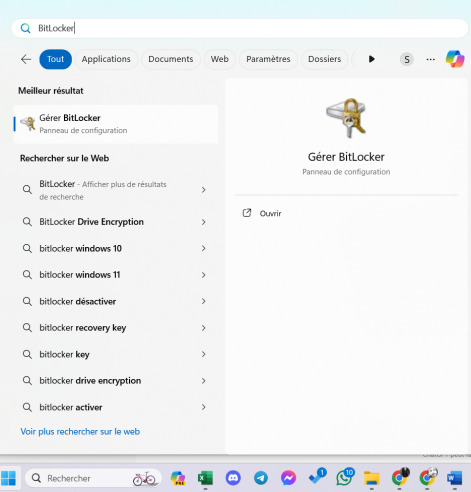Viewport: 471px width, 492px height.
Task: Open Word from the taskbar
Action: coord(454,478)
